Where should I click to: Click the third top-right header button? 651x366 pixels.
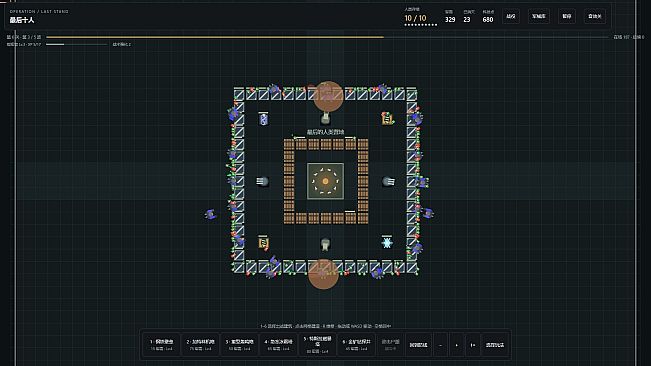click(567, 17)
